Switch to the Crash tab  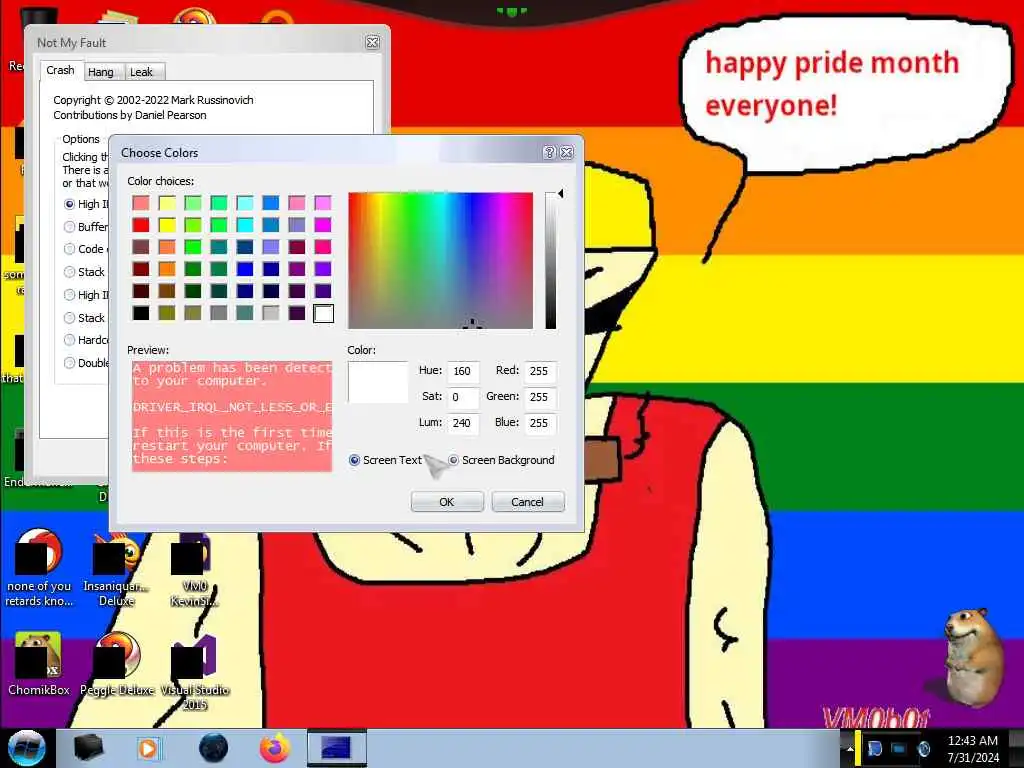coord(60,70)
